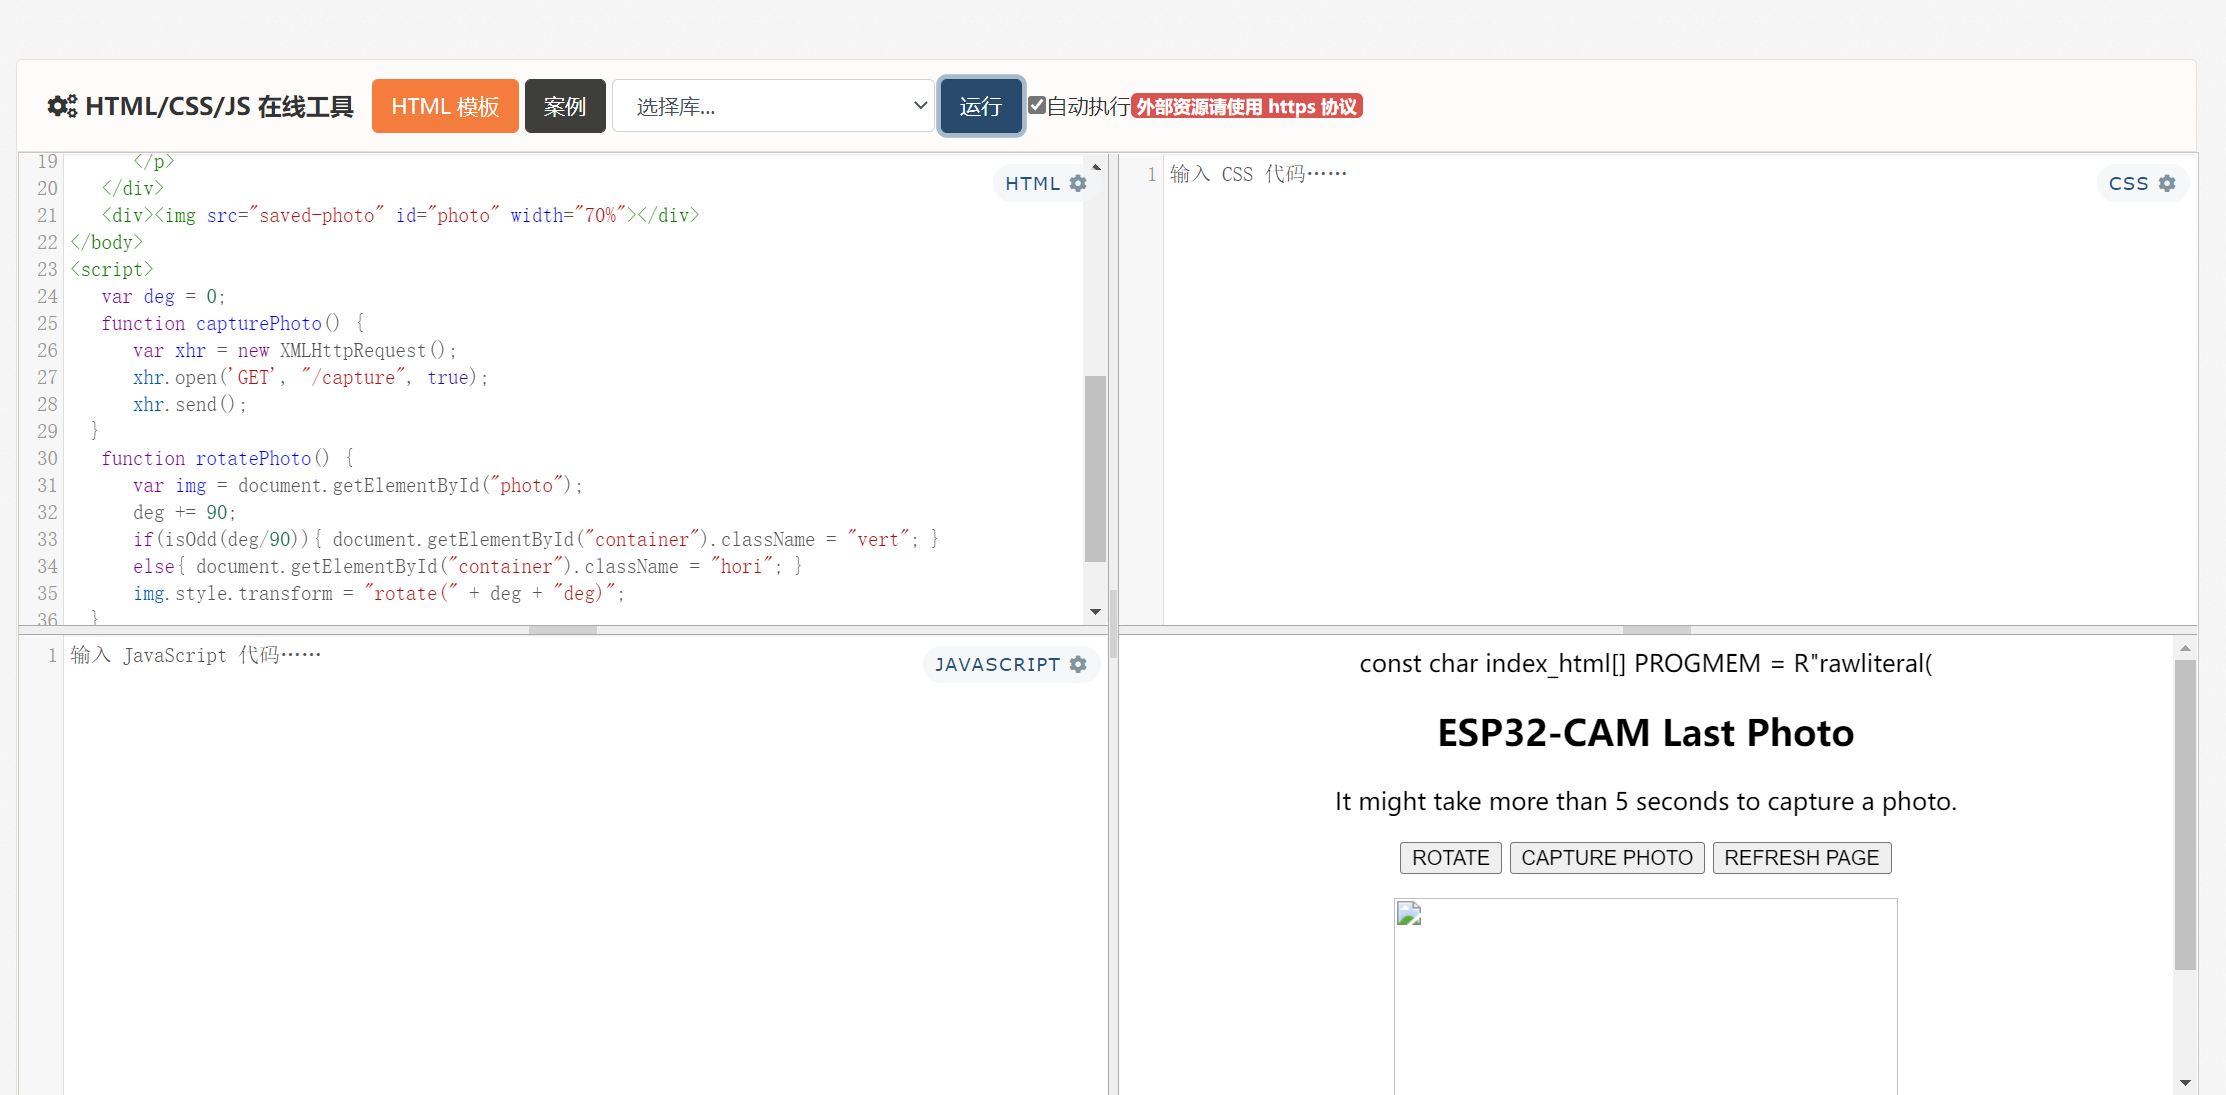Toggle the 自动执行 checkbox
Viewport: 2226px width, 1095px height.
pyautogui.click(x=1037, y=105)
